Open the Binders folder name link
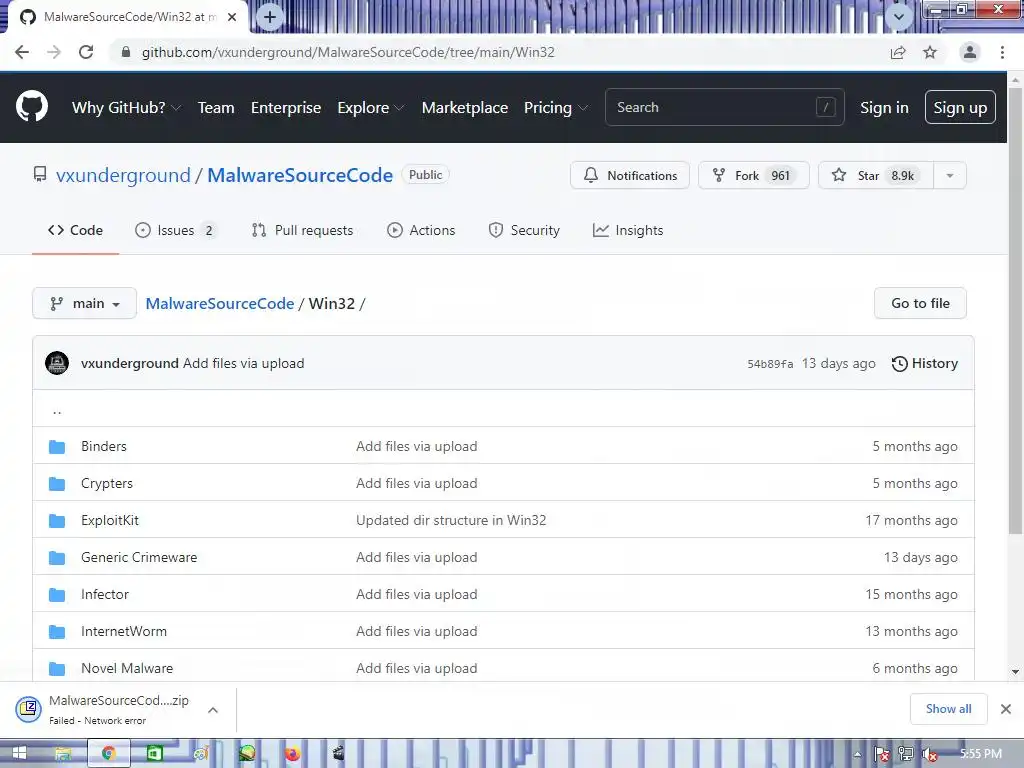The width and height of the screenshot is (1024, 768). [104, 447]
